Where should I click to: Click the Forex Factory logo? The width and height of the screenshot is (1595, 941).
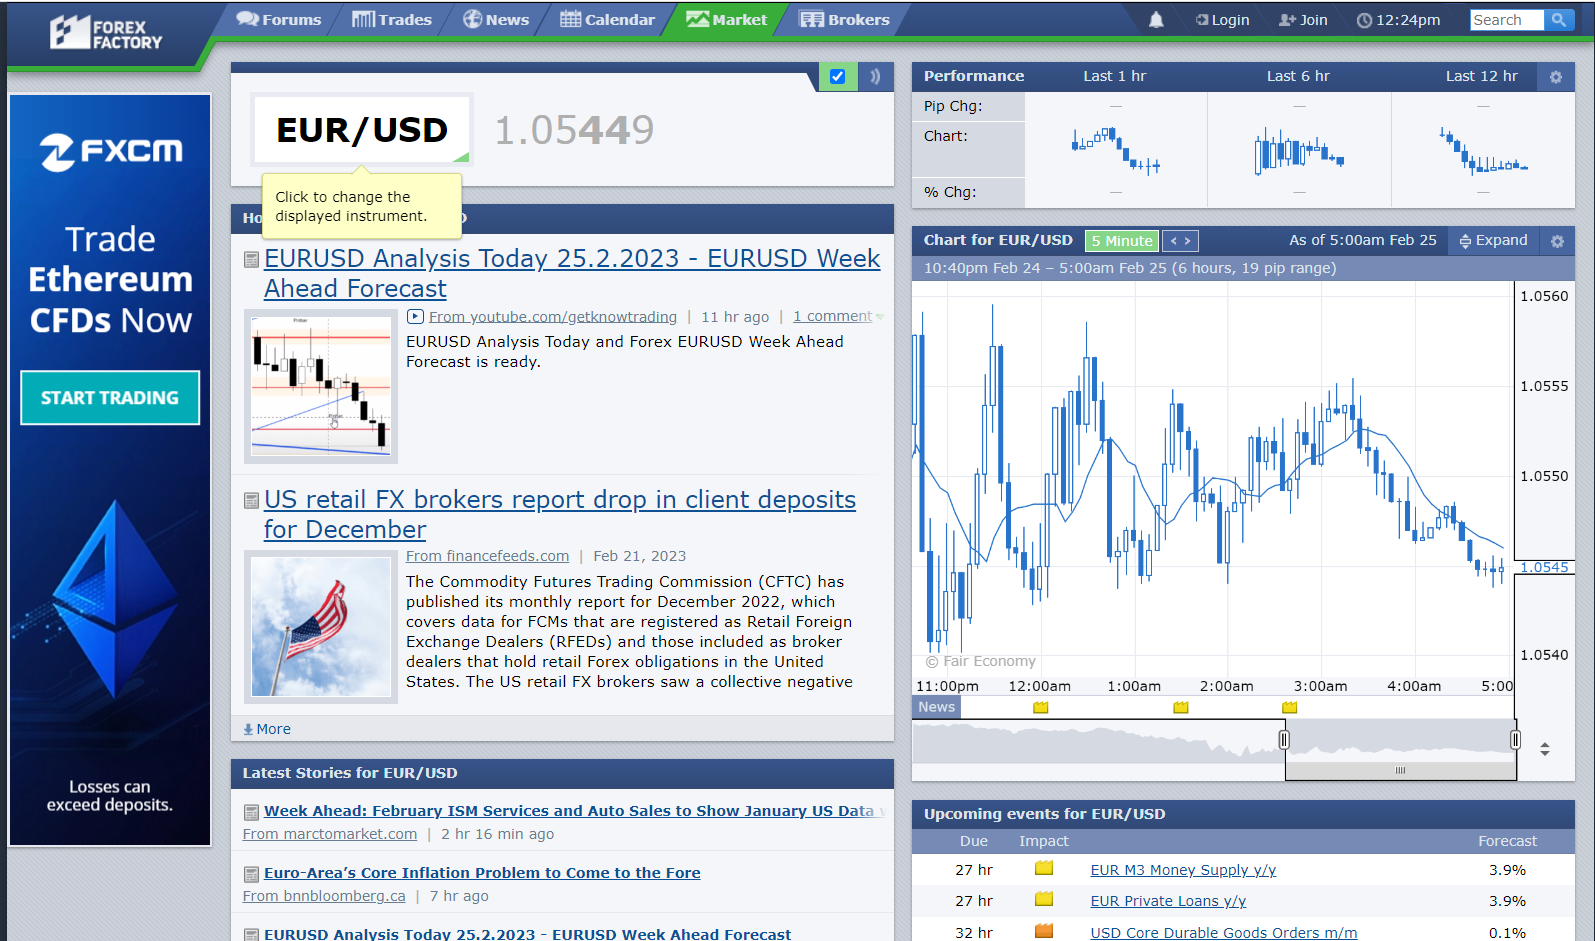[106, 33]
